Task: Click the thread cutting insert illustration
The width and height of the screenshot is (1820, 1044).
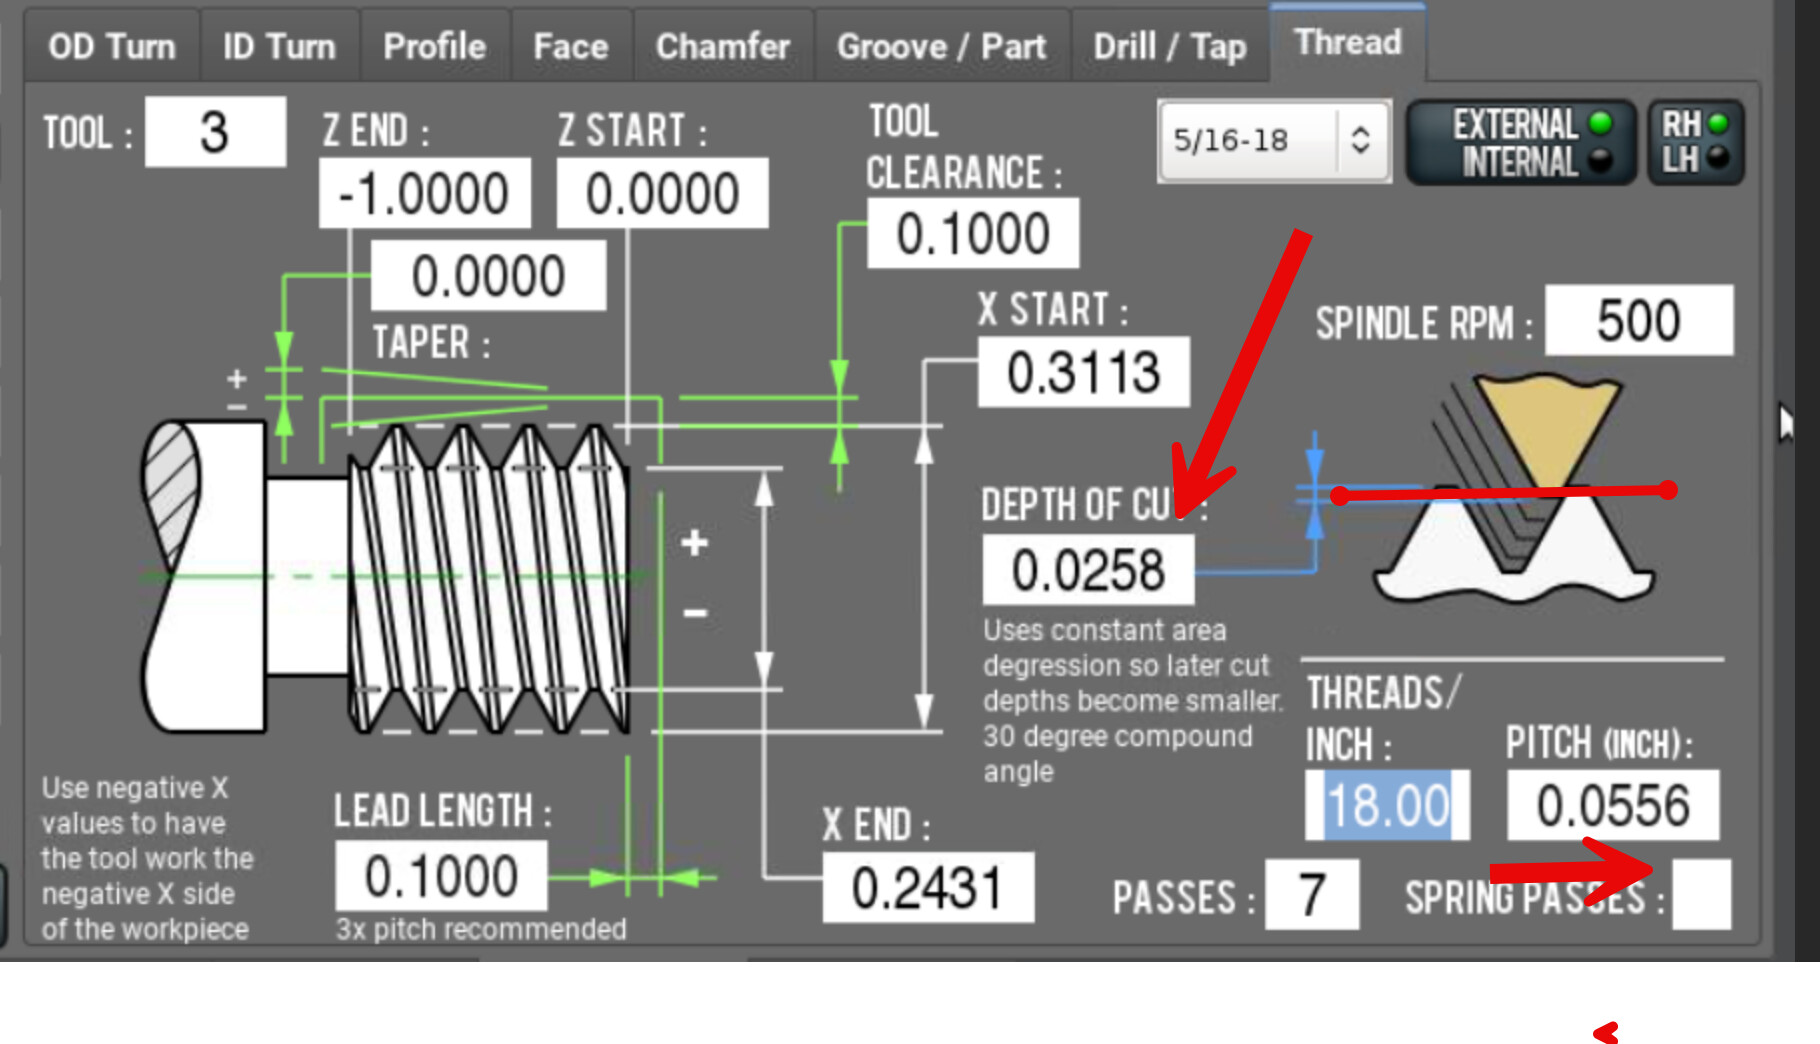Action: (x=1515, y=490)
